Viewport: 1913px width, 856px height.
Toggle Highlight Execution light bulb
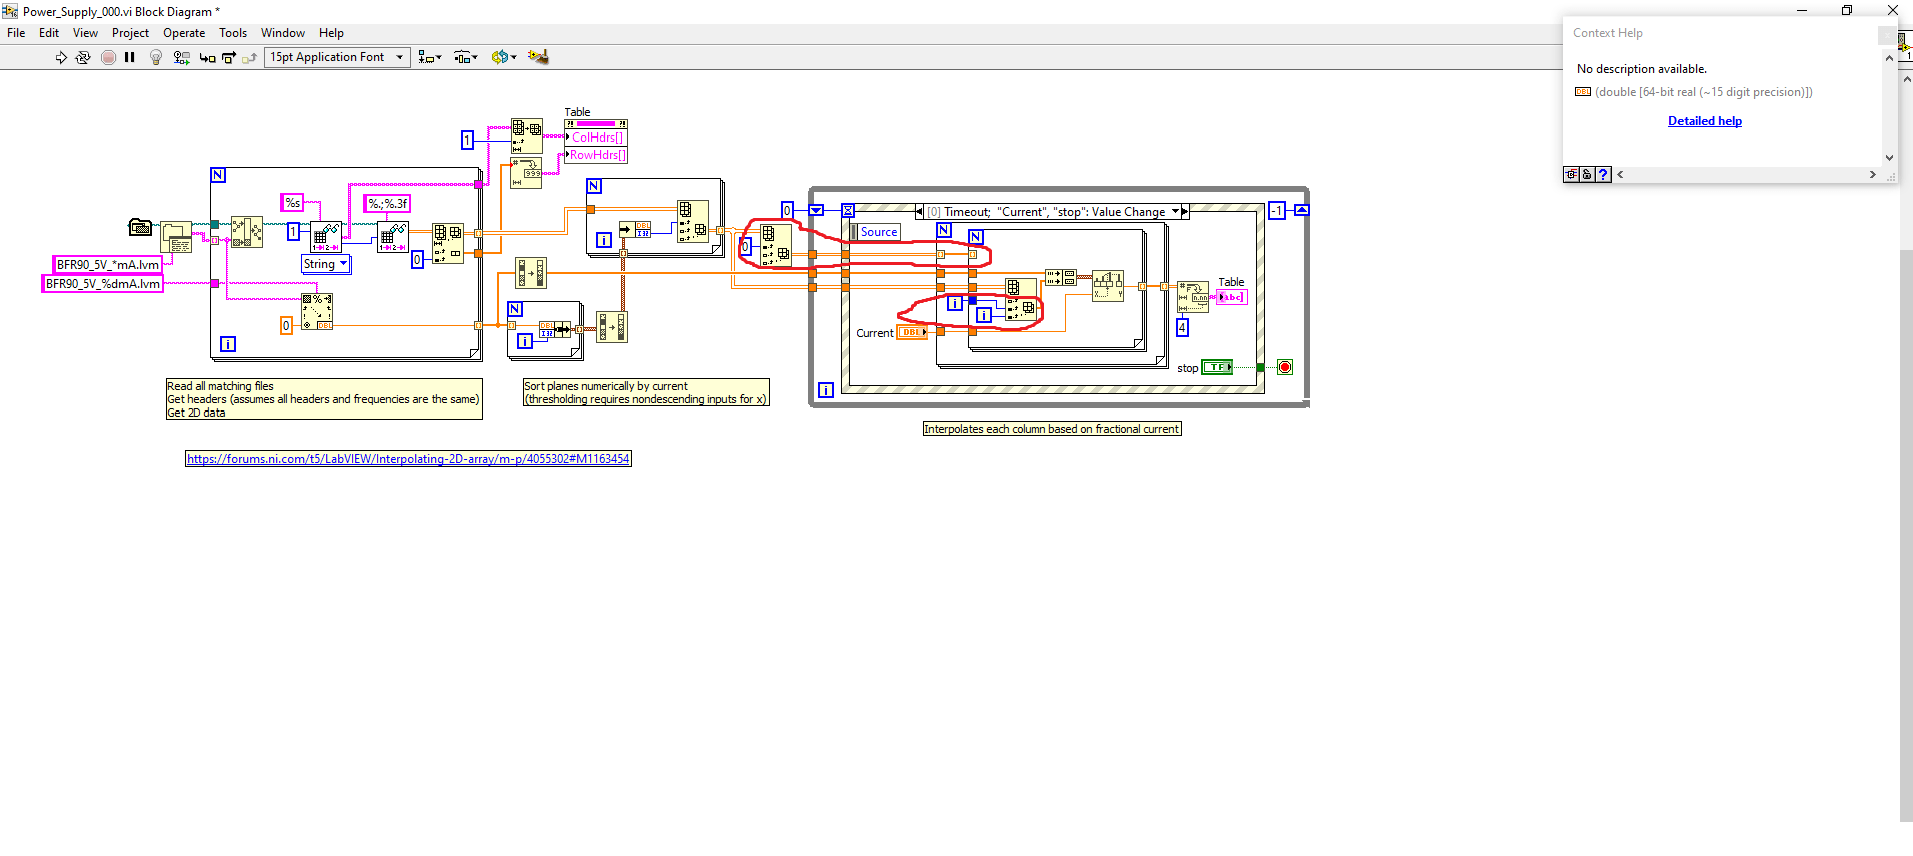pyautogui.click(x=156, y=57)
